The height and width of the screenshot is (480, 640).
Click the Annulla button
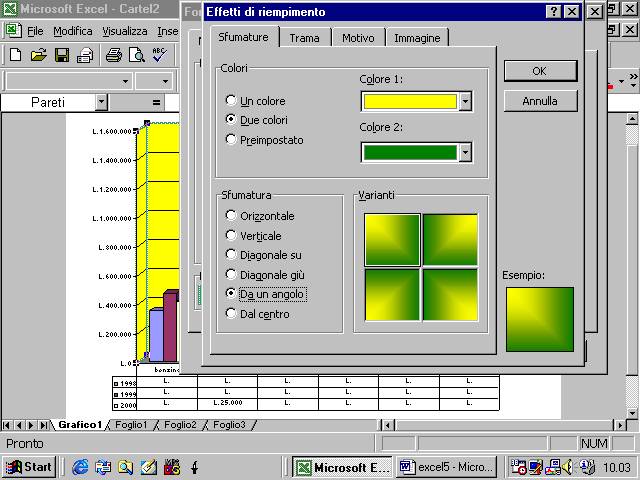tap(540, 101)
